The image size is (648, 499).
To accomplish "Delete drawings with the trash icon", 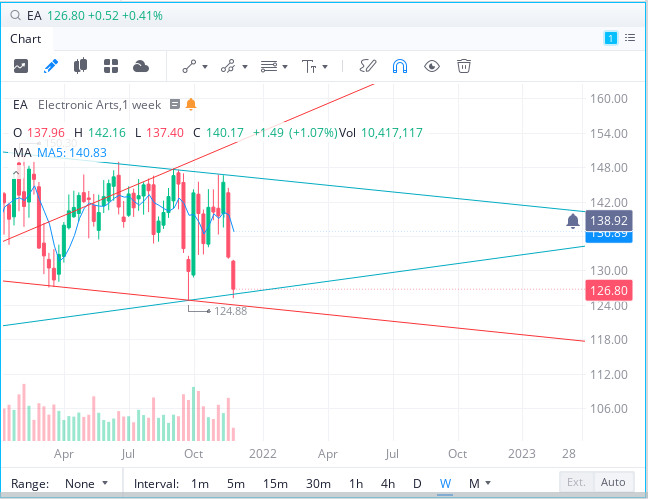I will click(464, 66).
